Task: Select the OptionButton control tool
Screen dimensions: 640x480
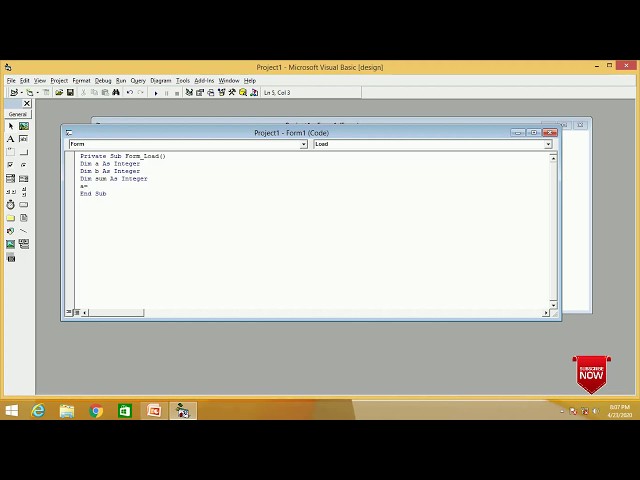Action: click(24, 165)
